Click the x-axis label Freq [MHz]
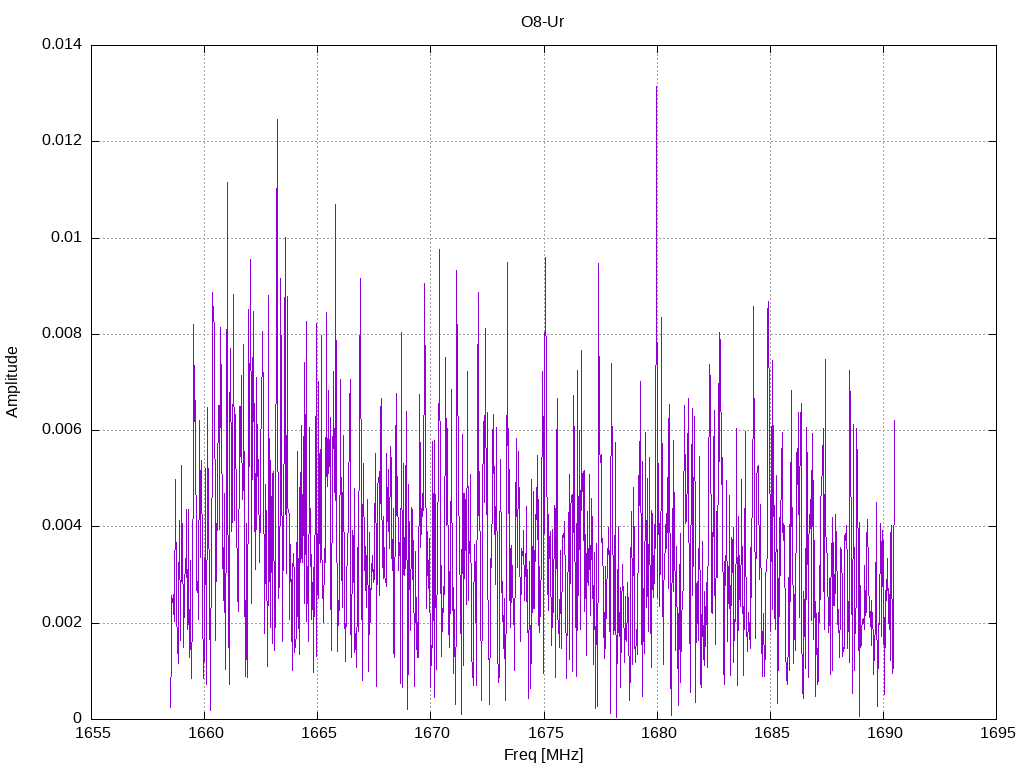This screenshot has height=768, width=1024. [543, 755]
